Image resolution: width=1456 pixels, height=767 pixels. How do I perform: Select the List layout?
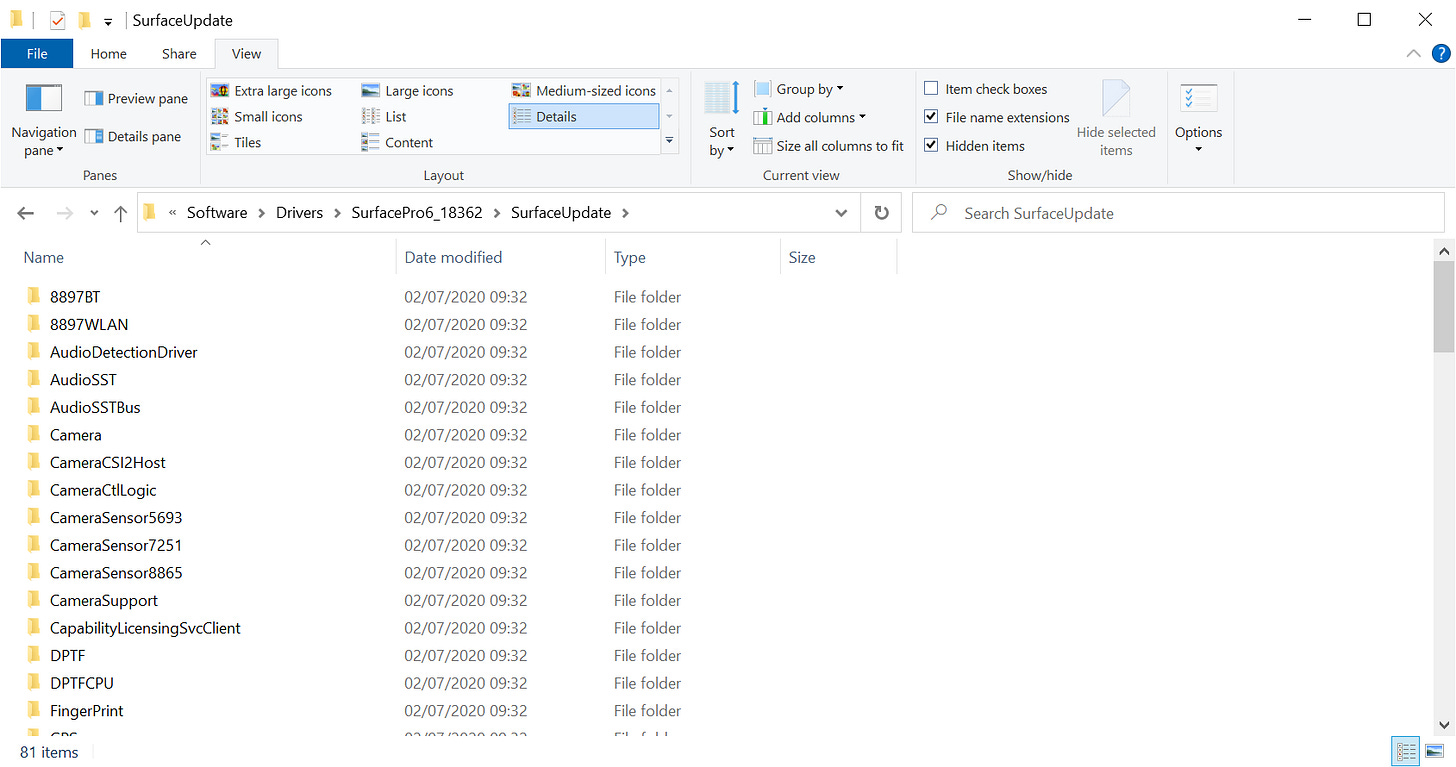pos(384,116)
